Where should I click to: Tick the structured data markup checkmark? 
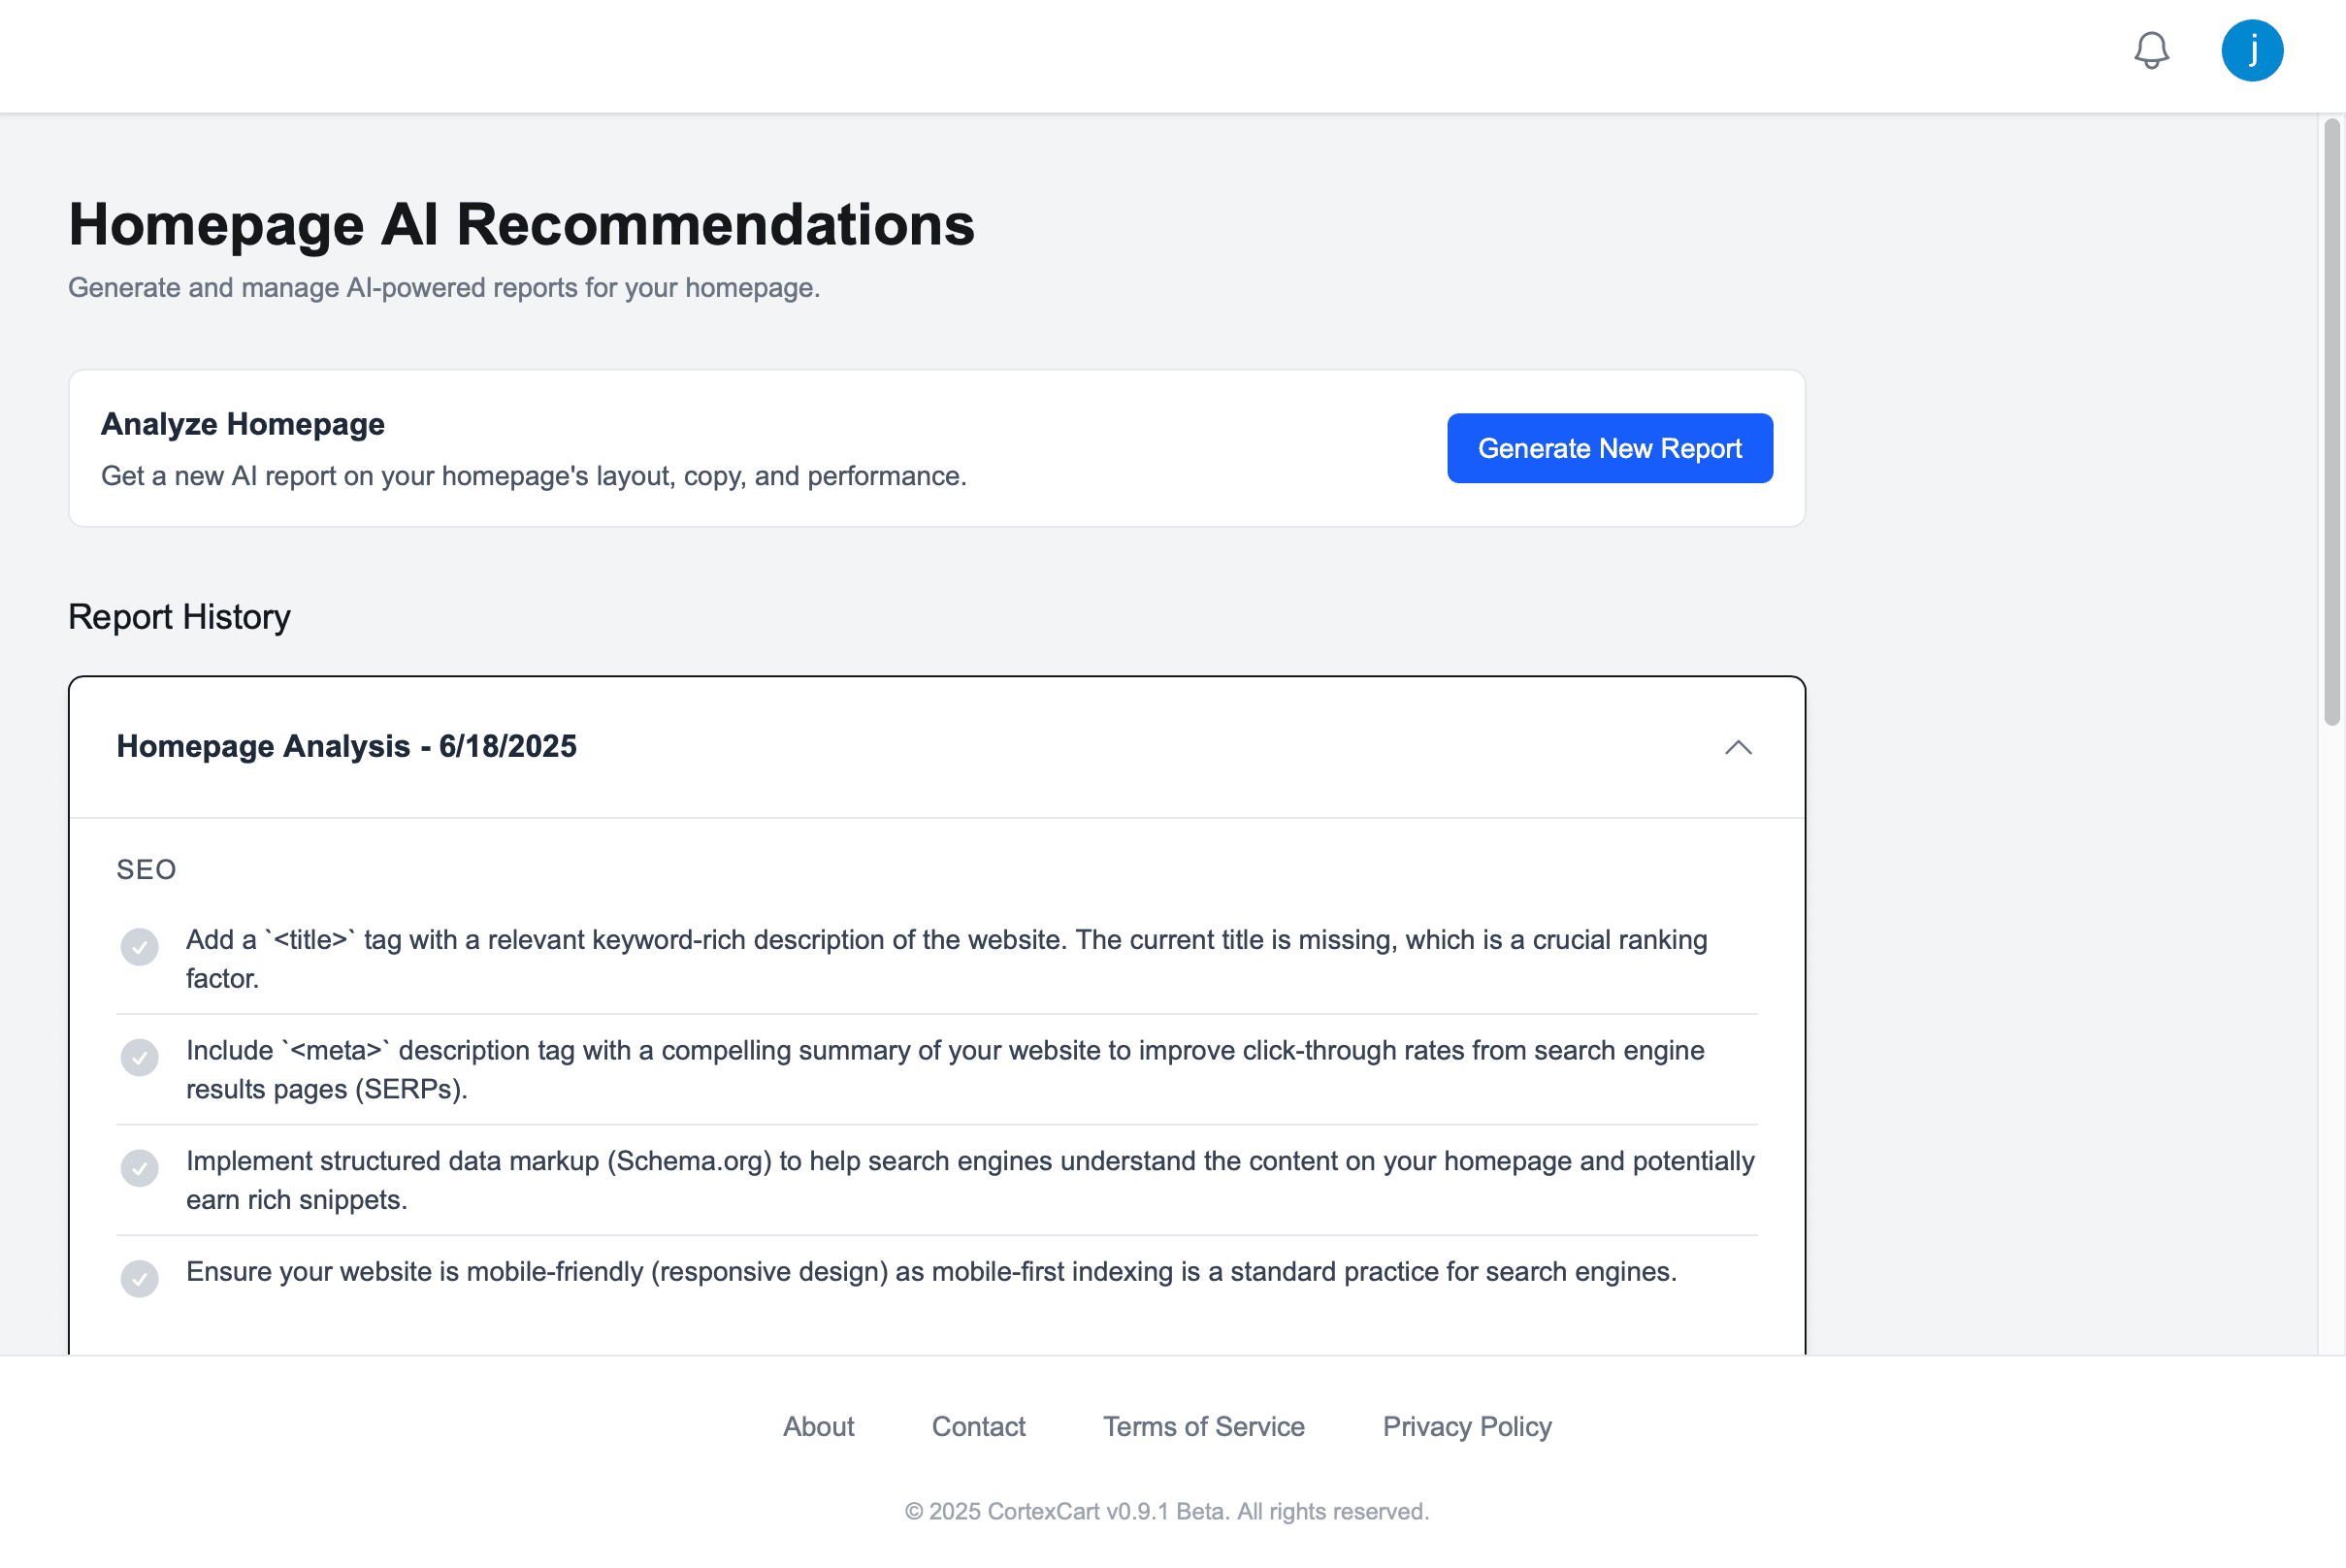pos(140,1167)
